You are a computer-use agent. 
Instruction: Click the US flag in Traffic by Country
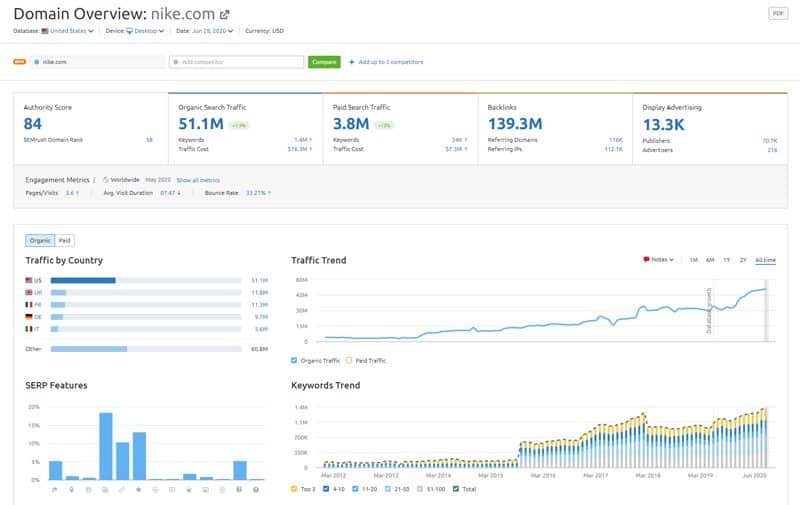click(x=29, y=281)
